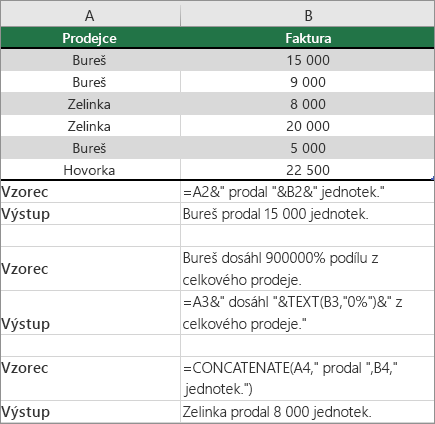The image size is (435, 424).
Task: Select cell containing 9 000
Action: (307, 82)
